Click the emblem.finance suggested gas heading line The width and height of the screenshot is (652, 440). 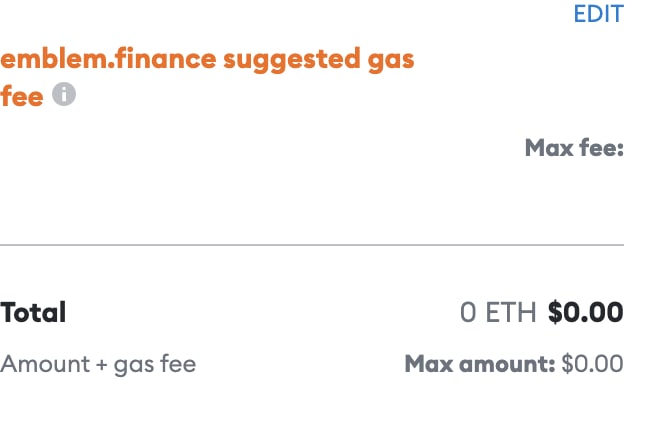207,60
